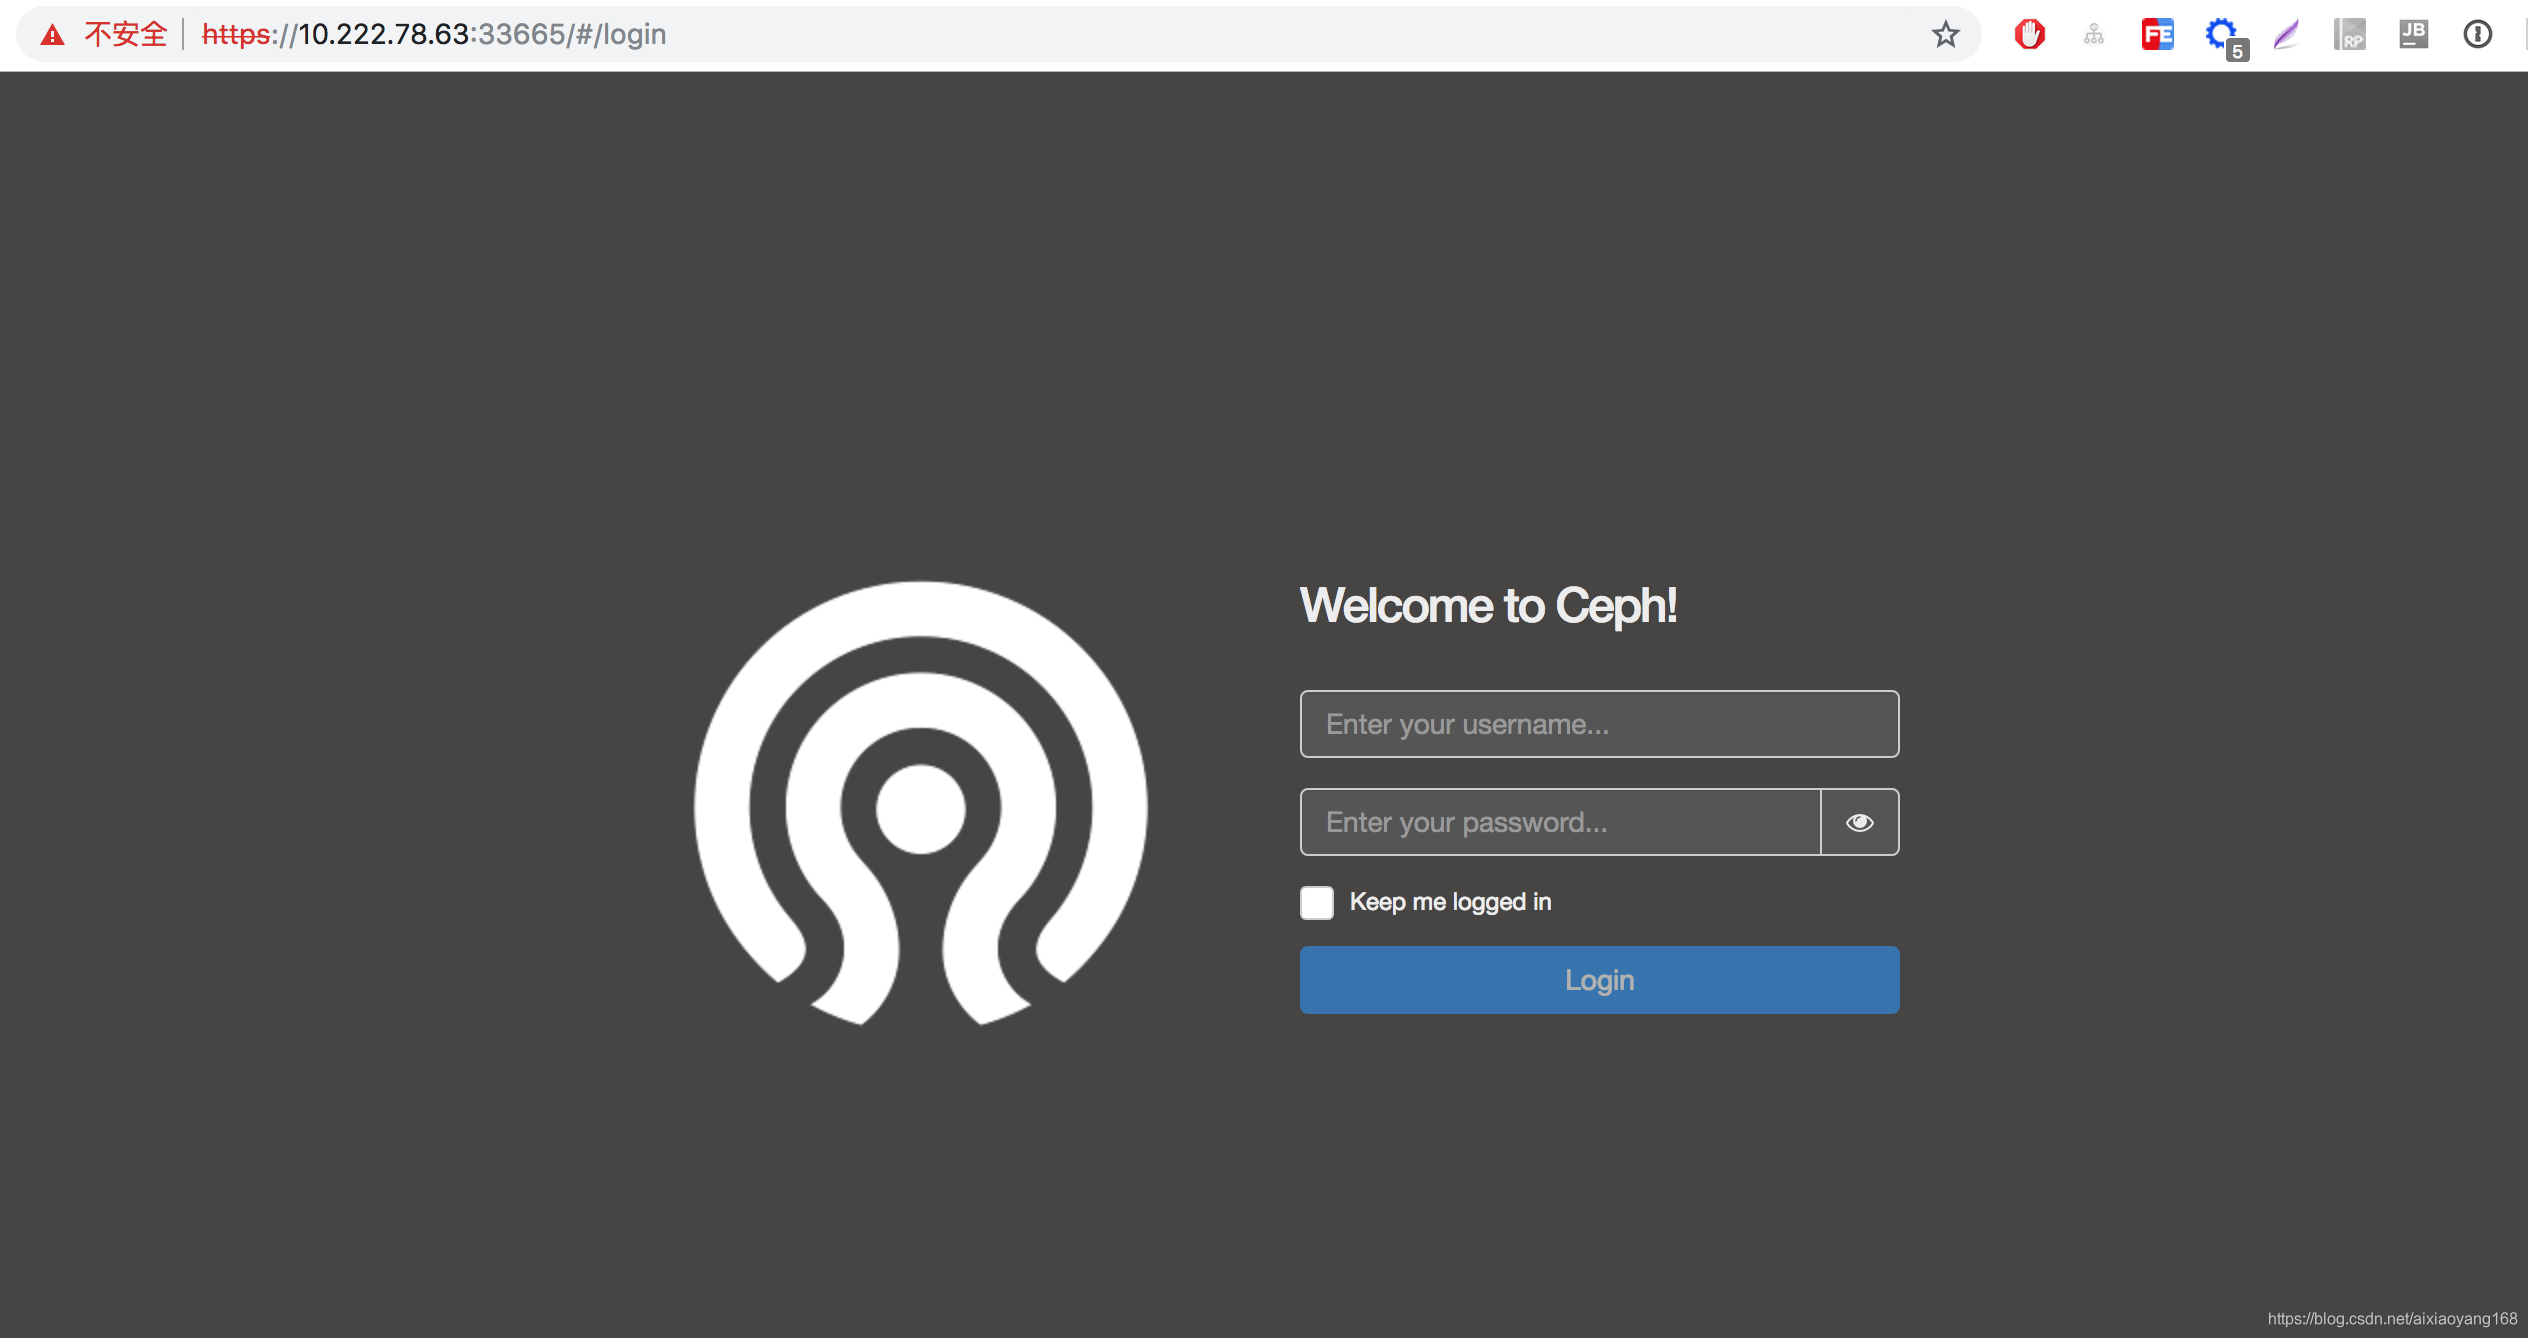The width and height of the screenshot is (2528, 1338).
Task: Open the JB JetBrains extension icon
Action: point(2413,35)
